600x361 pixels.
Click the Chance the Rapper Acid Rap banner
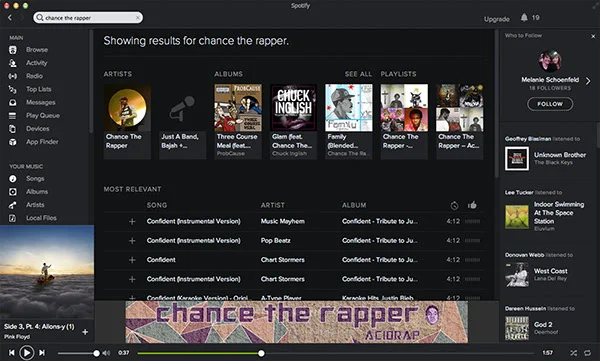(x=297, y=322)
